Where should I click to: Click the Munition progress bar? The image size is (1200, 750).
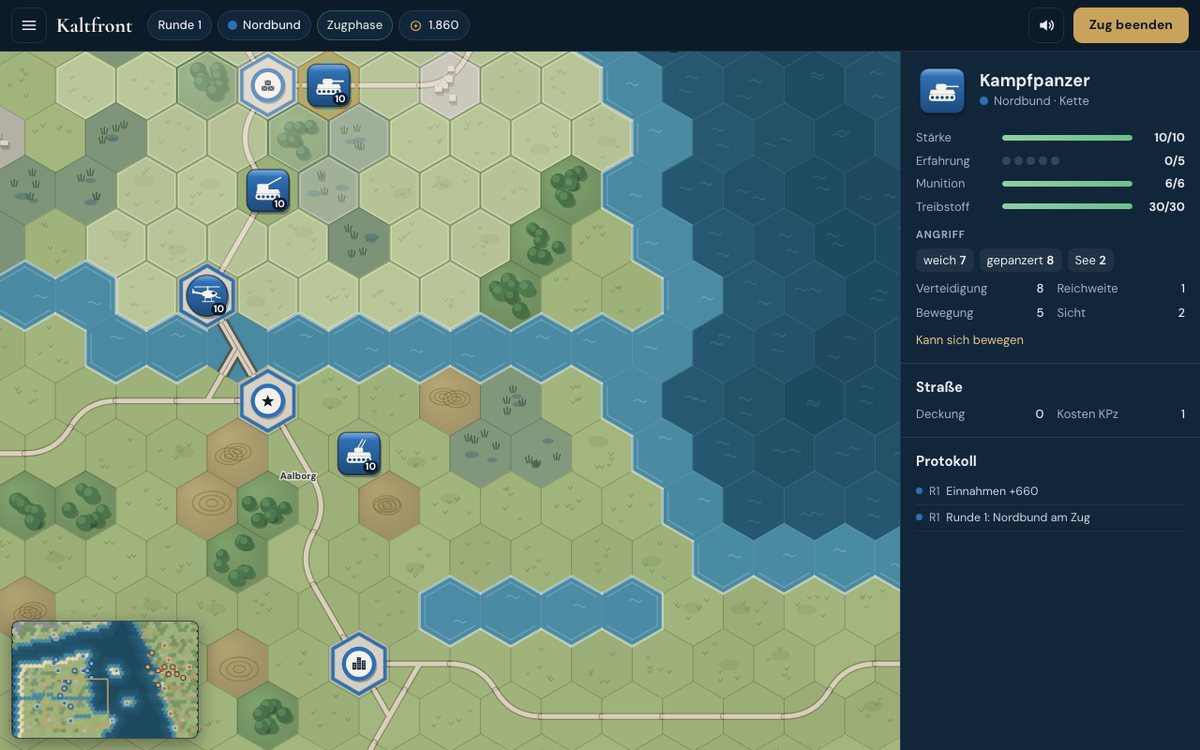coord(1067,184)
